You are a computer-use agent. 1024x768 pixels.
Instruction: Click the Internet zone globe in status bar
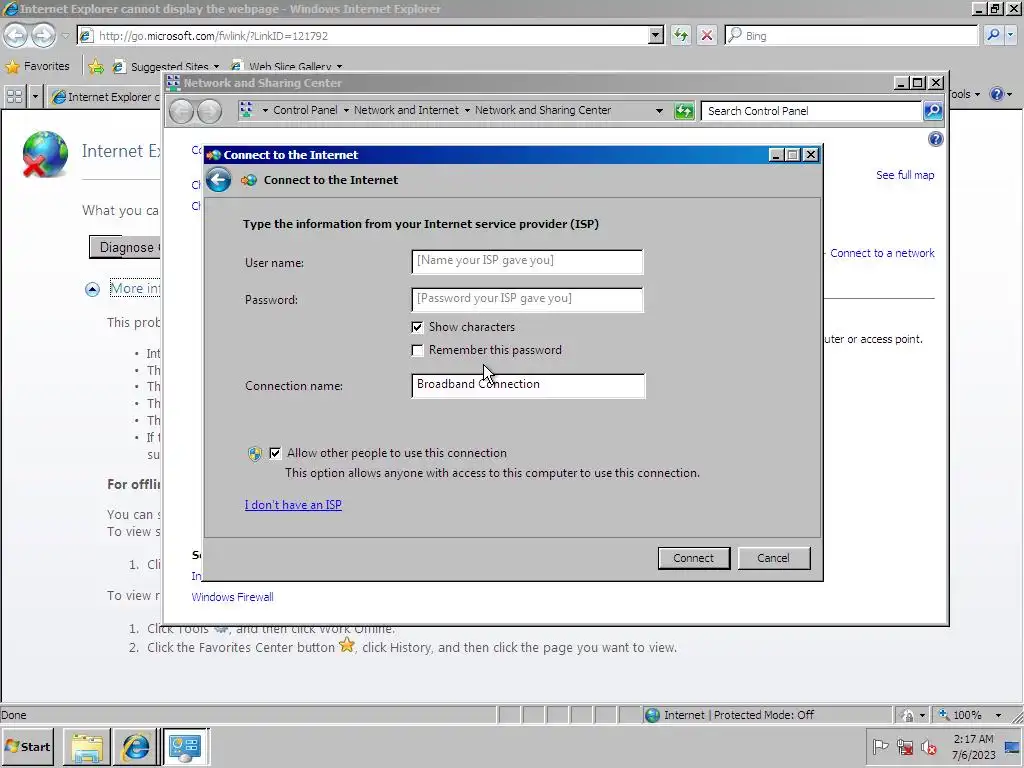click(x=652, y=715)
